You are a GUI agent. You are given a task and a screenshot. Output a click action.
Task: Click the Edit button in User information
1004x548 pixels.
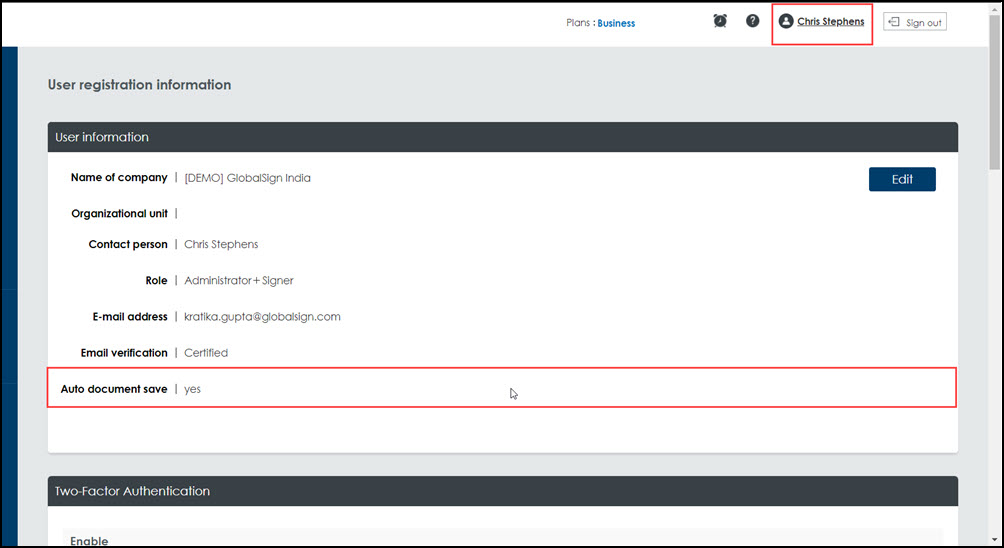[x=902, y=179]
